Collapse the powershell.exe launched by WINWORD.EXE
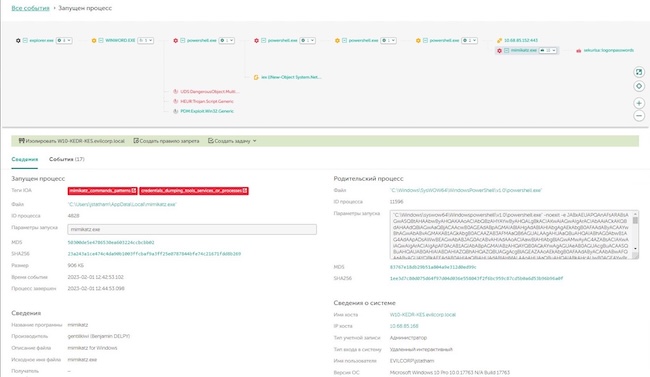The image size is (650, 377). 182,41
